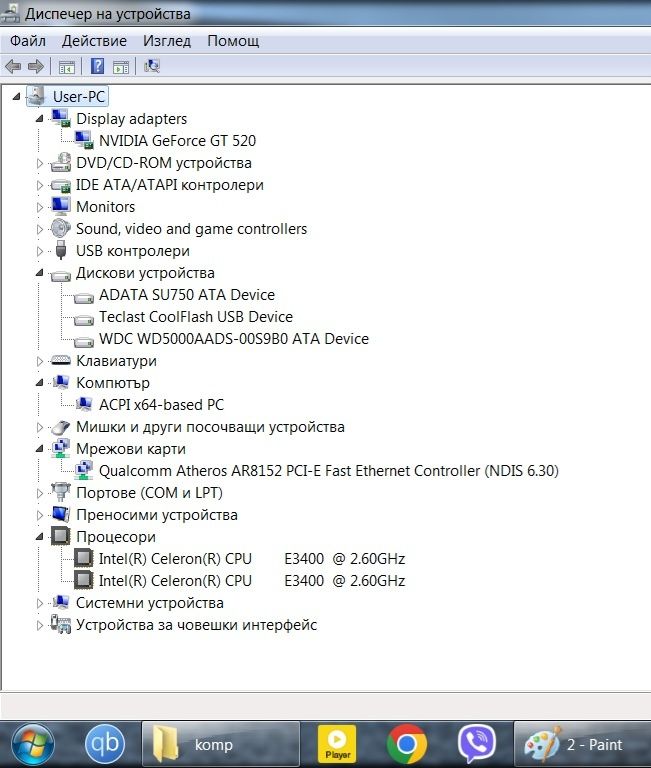
Task: Click the Портове port connector icon
Action: tap(61, 492)
